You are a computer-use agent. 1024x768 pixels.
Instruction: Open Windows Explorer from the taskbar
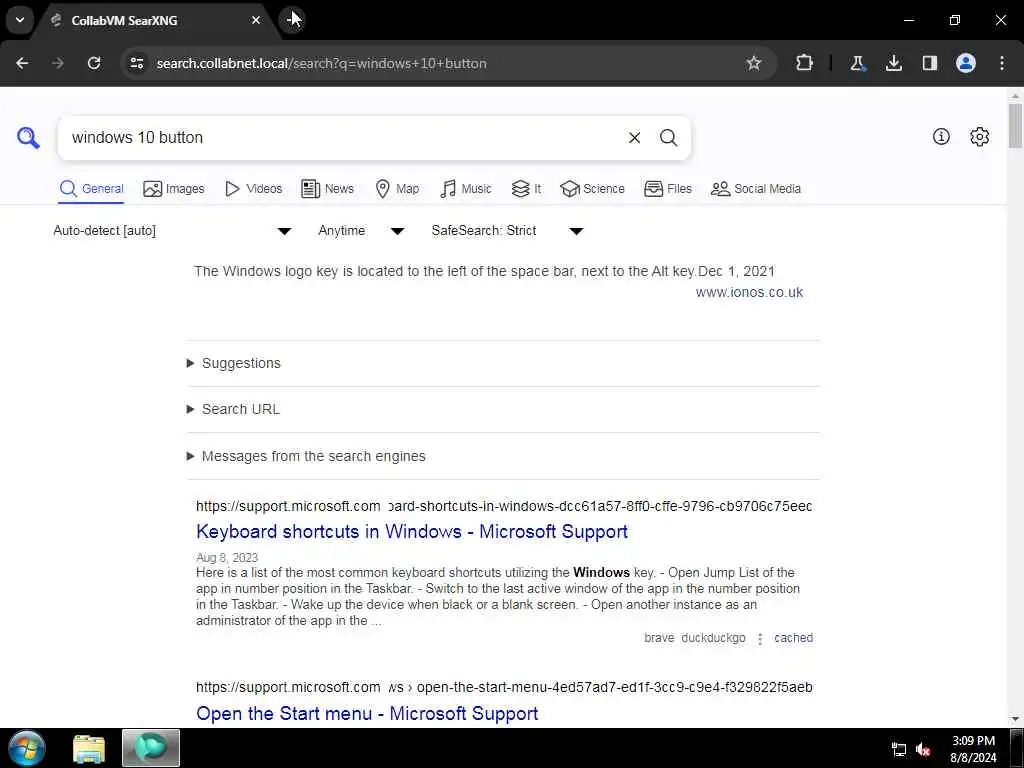click(x=89, y=748)
